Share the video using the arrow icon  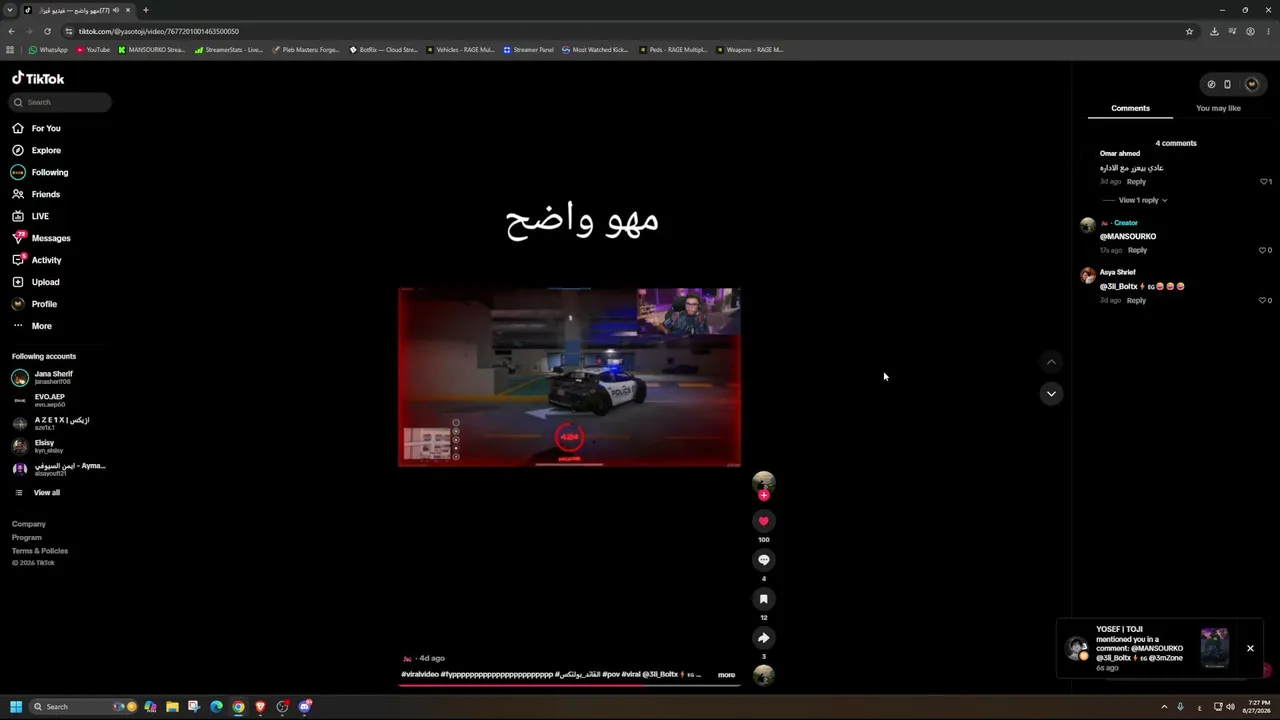pyautogui.click(x=763, y=638)
